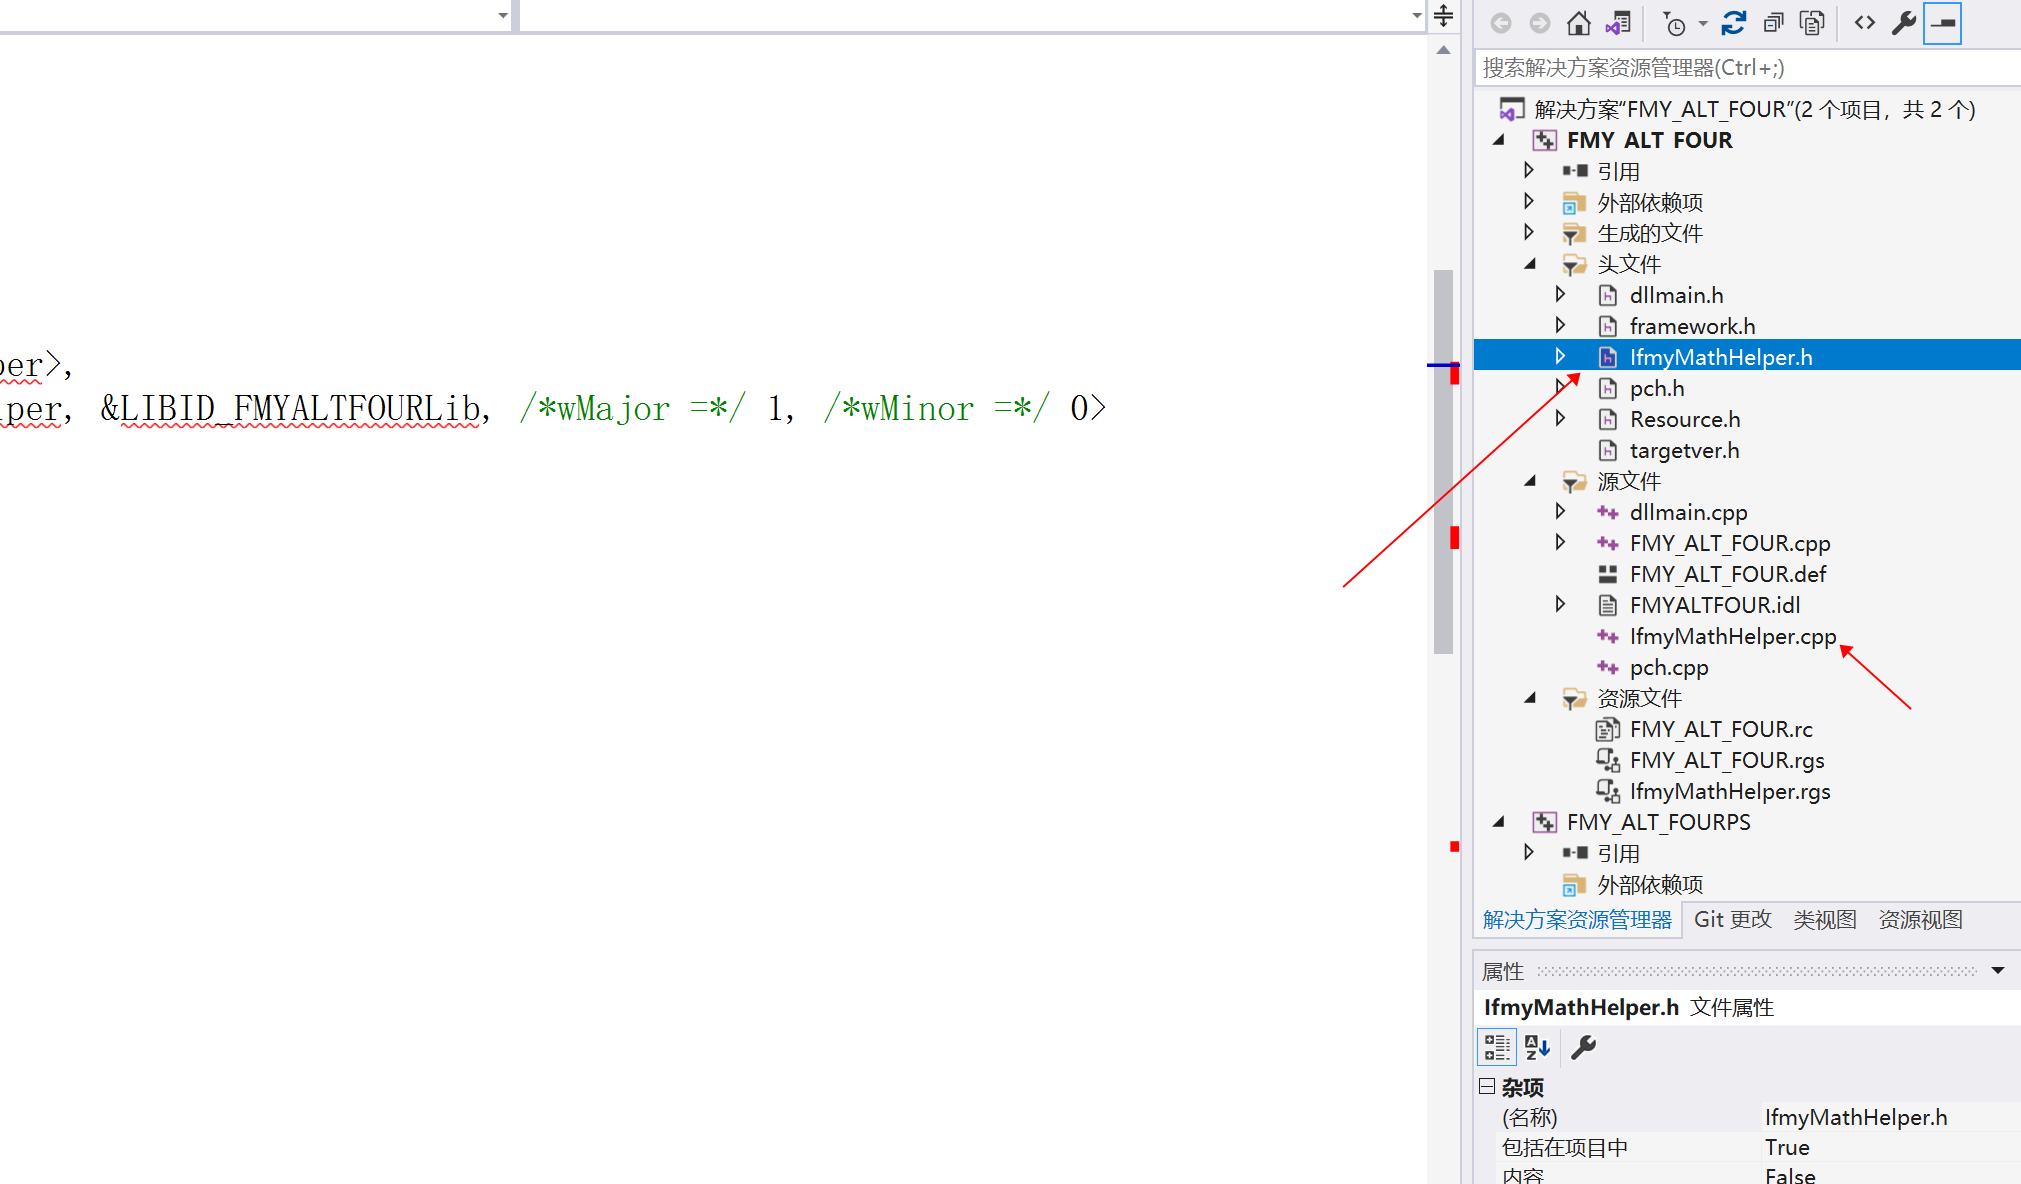This screenshot has height=1184, width=2021.
Task: Collapse the FMY ALT FOUR project node
Action: tap(1498, 140)
